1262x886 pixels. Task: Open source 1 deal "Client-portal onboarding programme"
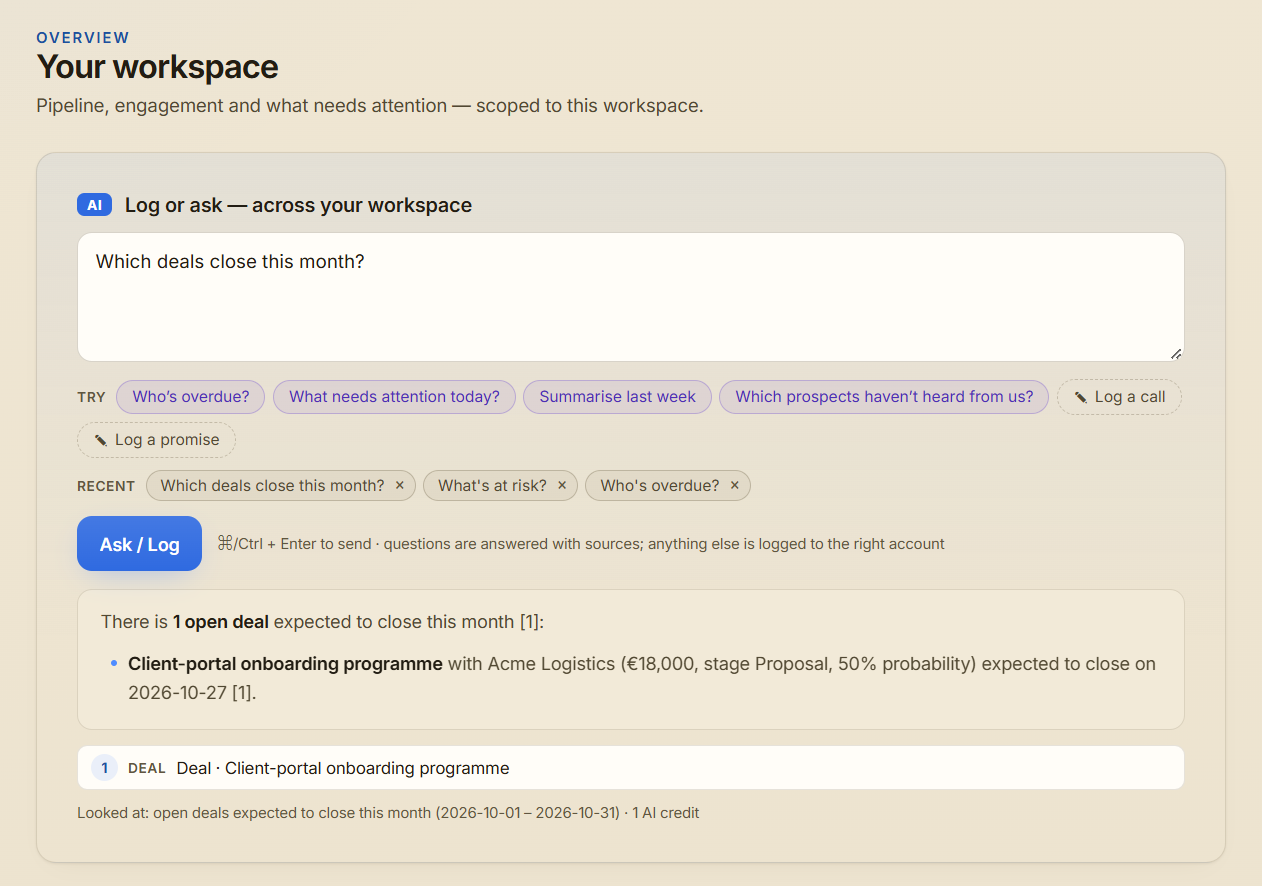click(x=631, y=768)
